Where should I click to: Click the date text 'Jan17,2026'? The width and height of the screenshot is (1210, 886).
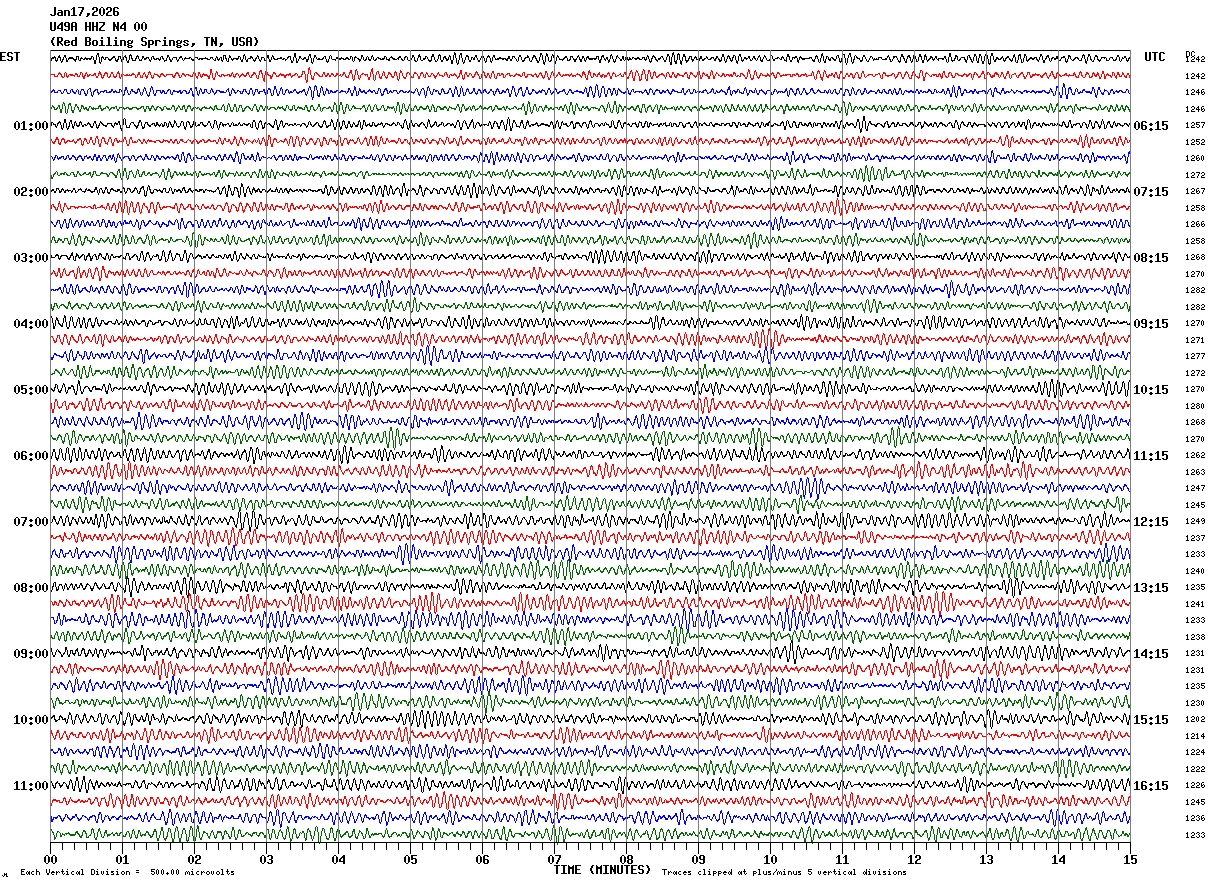pos(85,12)
